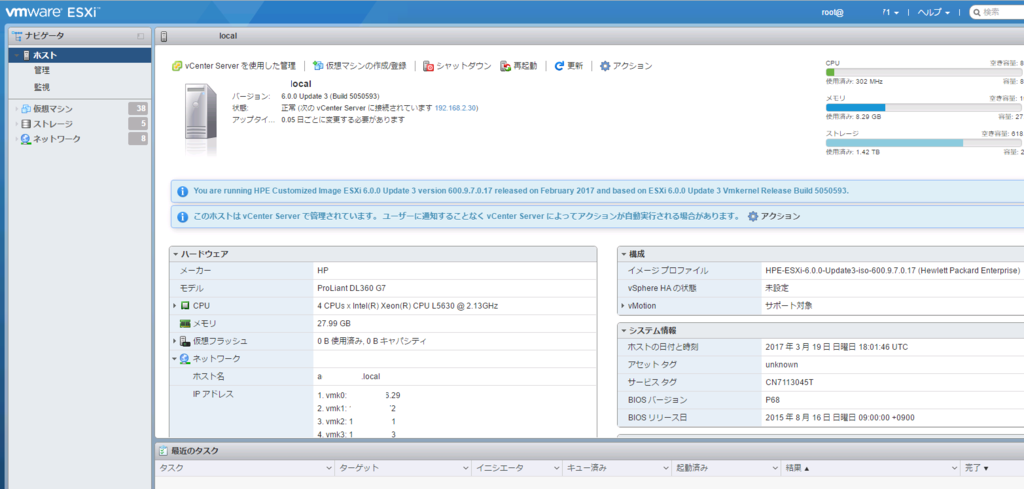1024x489 pixels.
Task: Expand the 仮想マシン tree node arrow
Action: coord(16,109)
